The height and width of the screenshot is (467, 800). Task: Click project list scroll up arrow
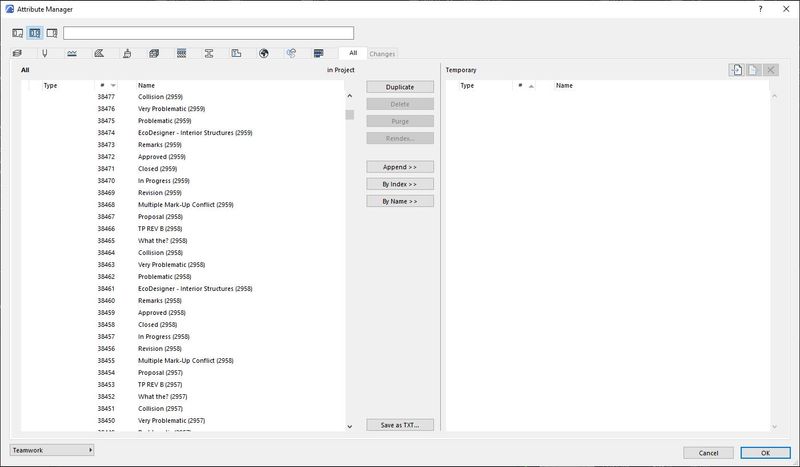click(349, 95)
